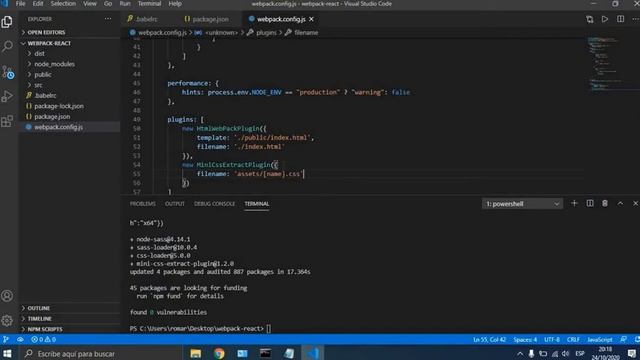Open the editor More Actions ellipsis
Viewport: 640px width, 360px height.
(x=636, y=19)
